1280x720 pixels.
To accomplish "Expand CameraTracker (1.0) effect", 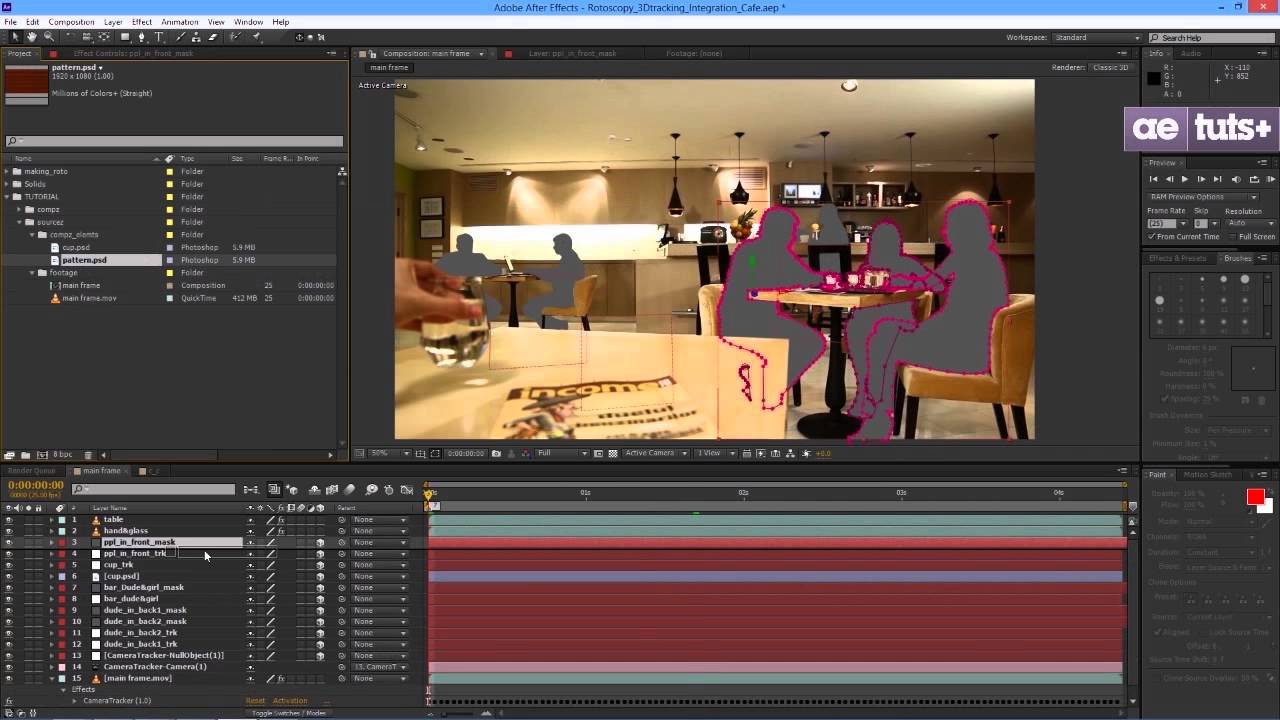I will pyautogui.click(x=74, y=701).
